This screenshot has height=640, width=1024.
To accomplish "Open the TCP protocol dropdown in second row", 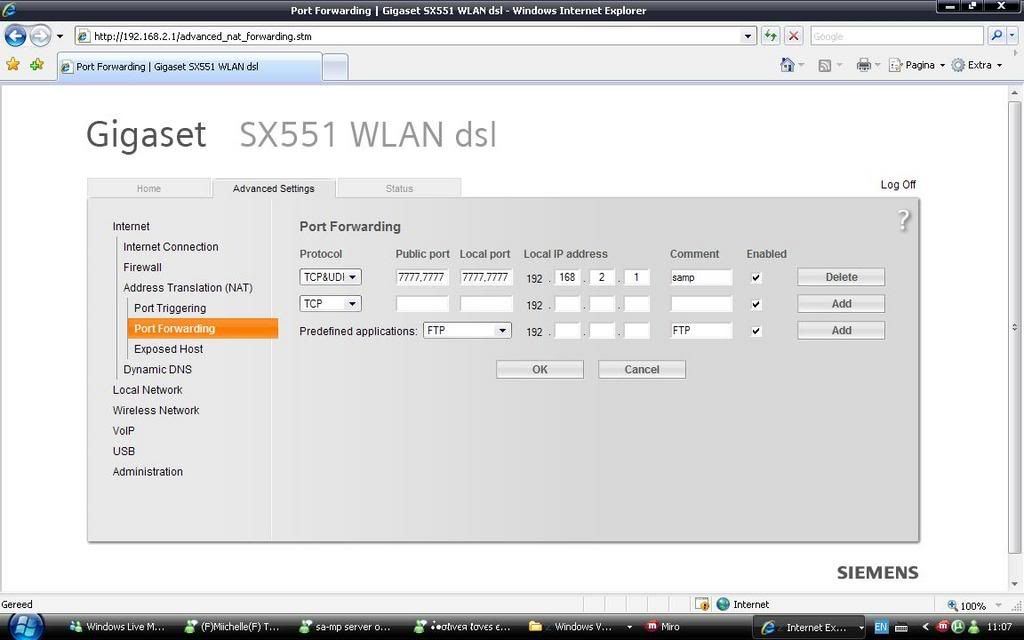I will click(x=330, y=304).
